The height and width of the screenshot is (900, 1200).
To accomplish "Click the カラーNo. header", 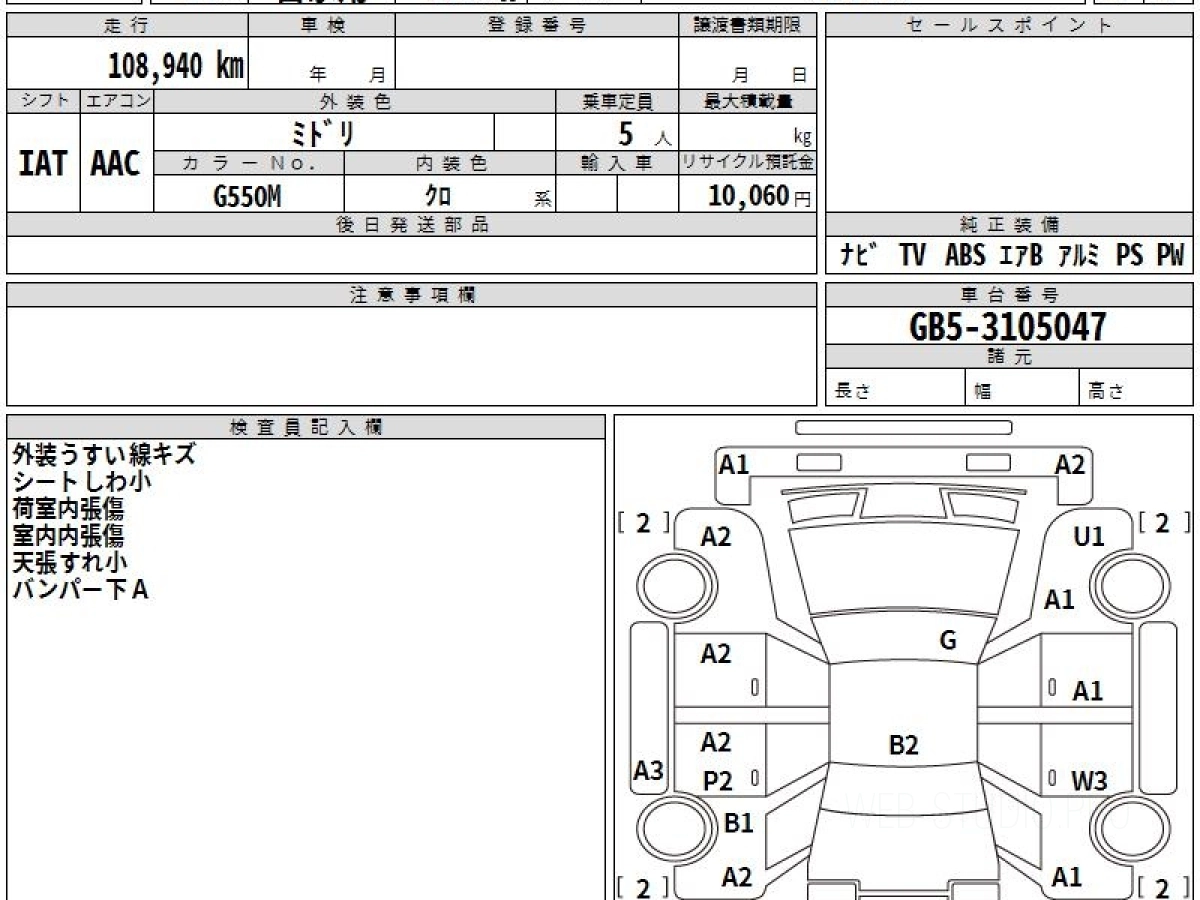I will tap(249, 163).
